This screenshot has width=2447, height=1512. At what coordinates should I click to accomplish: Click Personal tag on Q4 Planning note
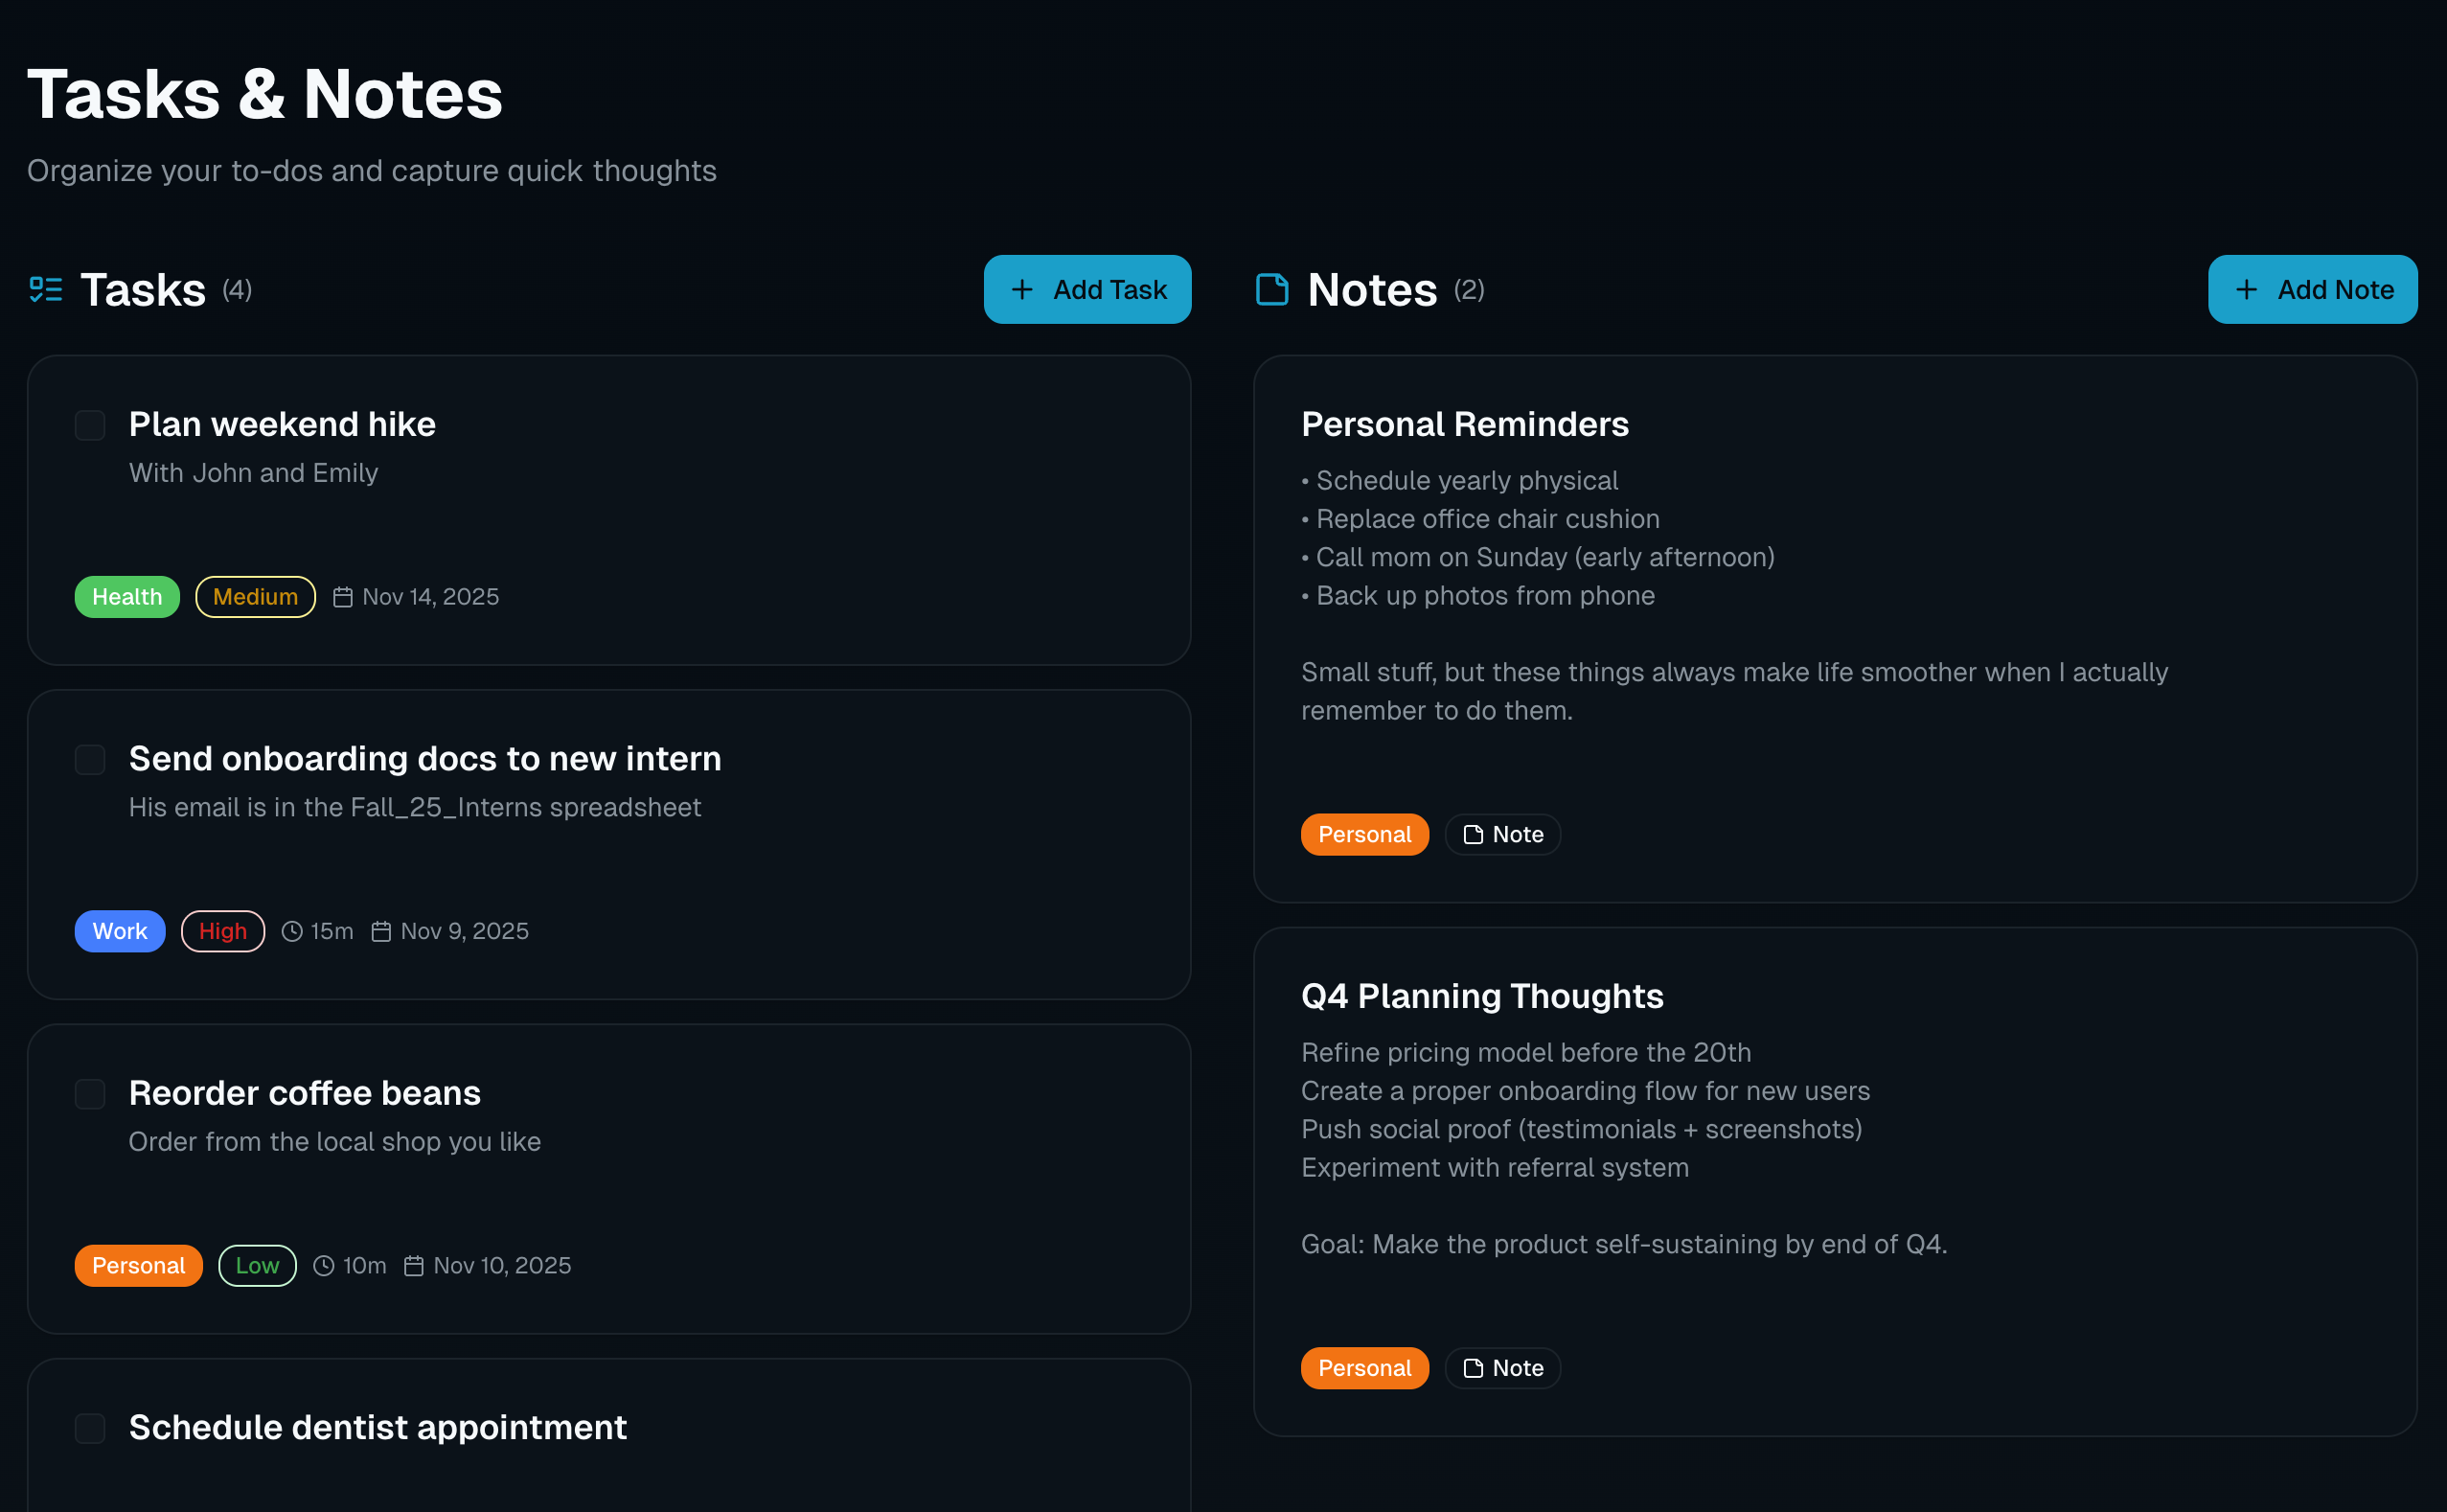[x=1364, y=1368]
